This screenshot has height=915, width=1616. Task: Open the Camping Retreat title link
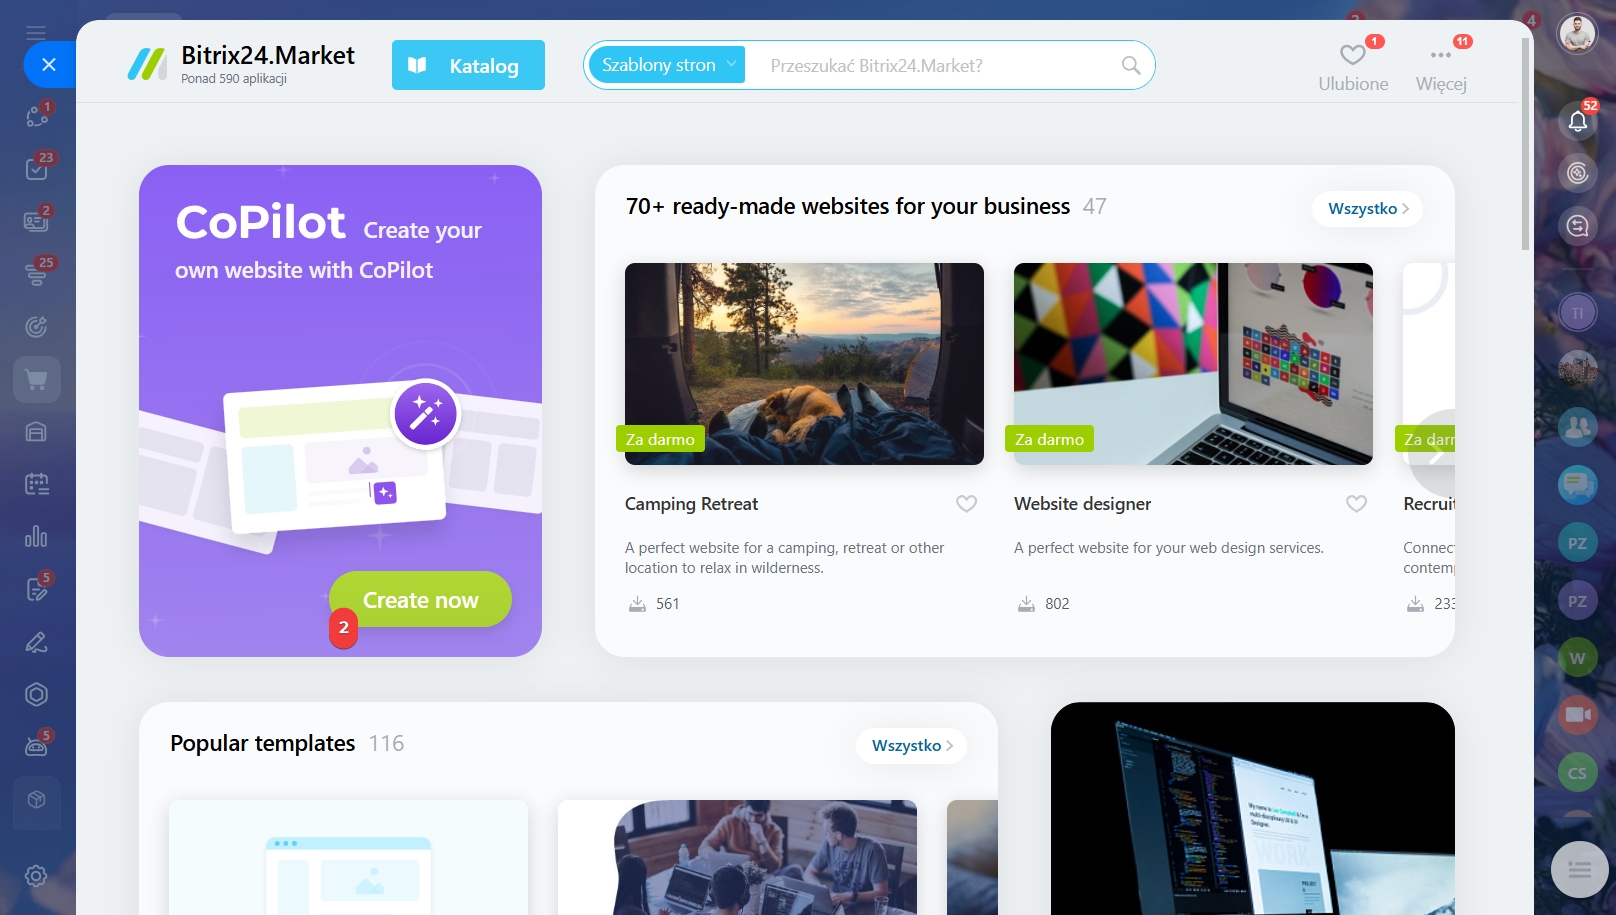(691, 504)
